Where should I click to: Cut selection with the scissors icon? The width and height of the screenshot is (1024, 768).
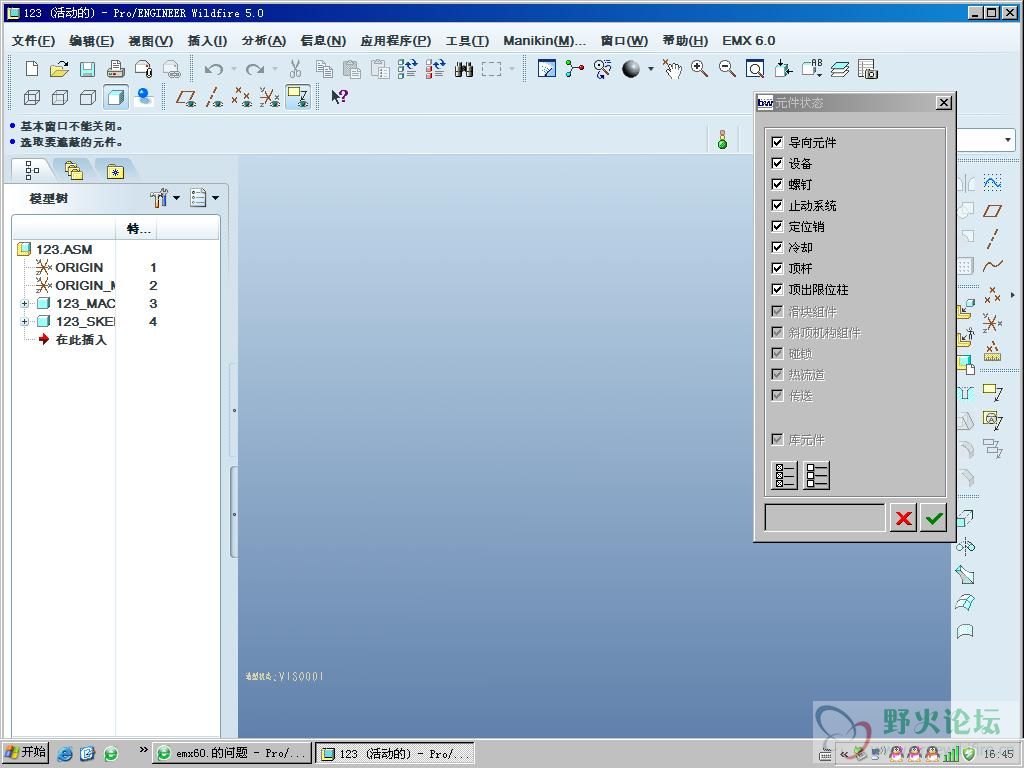point(295,69)
